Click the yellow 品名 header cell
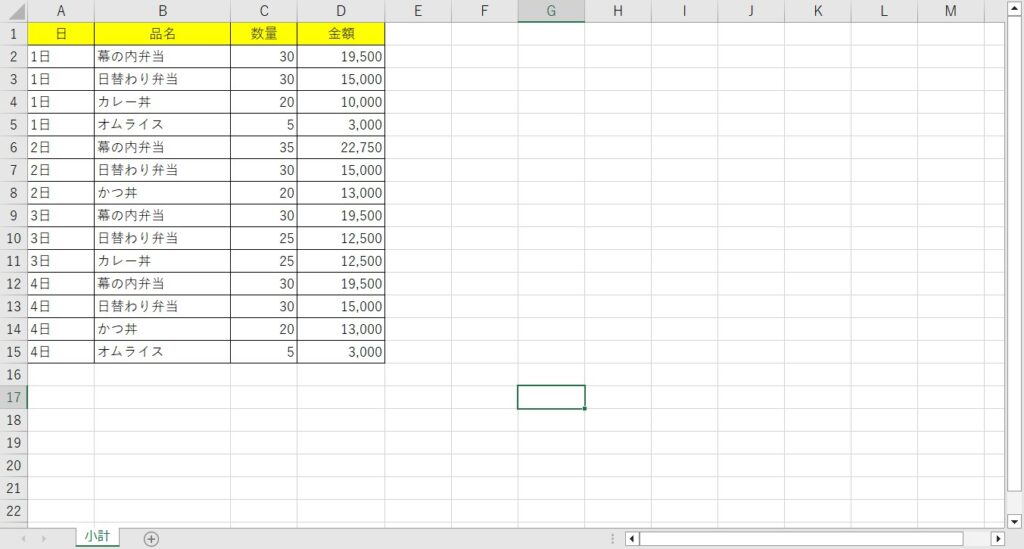This screenshot has height=549, width=1024. (162, 33)
